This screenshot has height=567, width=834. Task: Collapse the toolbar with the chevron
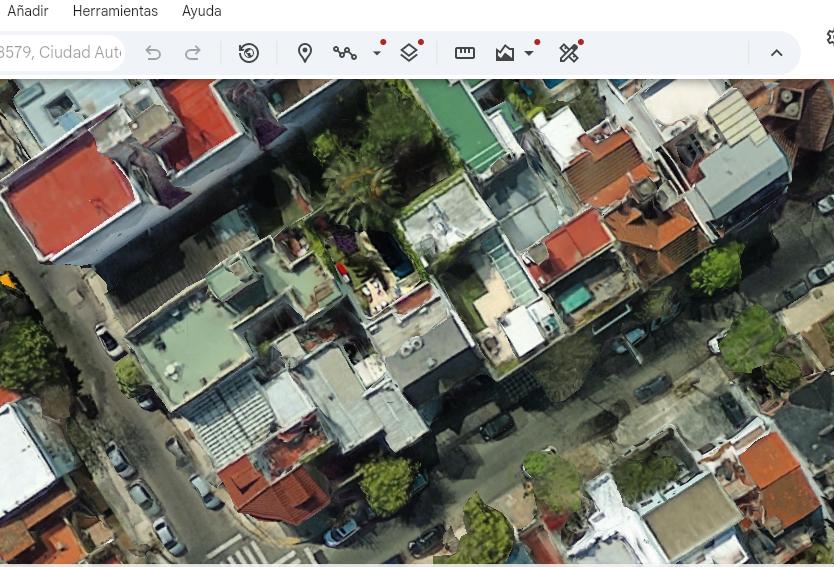(x=777, y=53)
